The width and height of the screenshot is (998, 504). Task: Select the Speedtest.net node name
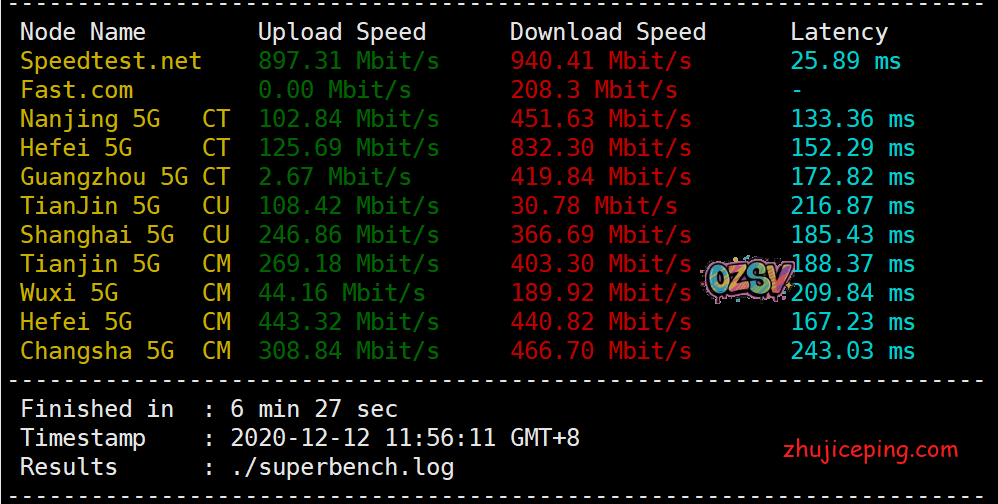point(111,61)
